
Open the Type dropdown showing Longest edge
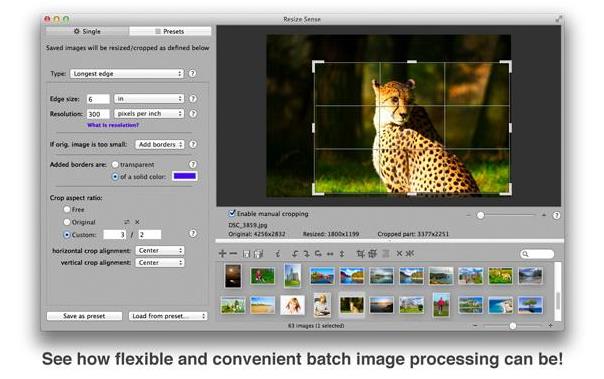click(x=126, y=74)
